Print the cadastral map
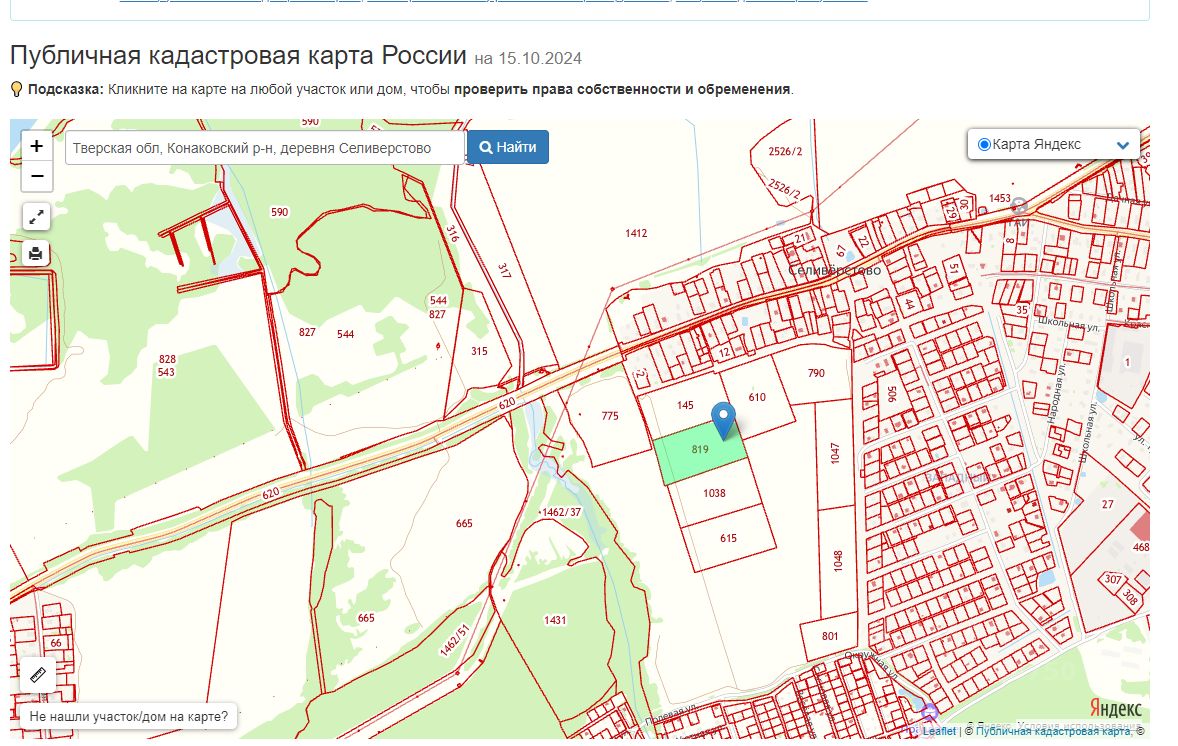Viewport: 1178px width, 746px height. [x=36, y=254]
